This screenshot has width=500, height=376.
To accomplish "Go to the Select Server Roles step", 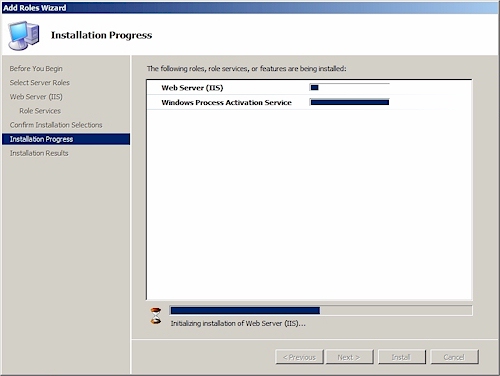I will (x=40, y=82).
